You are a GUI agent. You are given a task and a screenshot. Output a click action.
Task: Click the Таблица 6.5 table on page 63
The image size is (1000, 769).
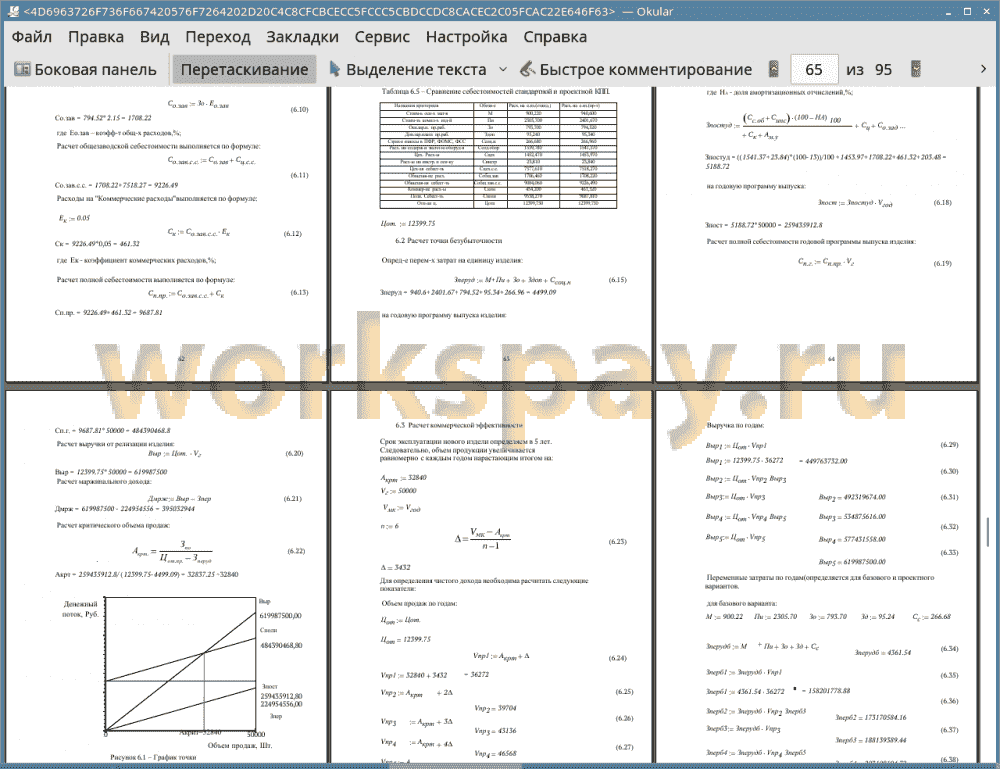[498, 155]
